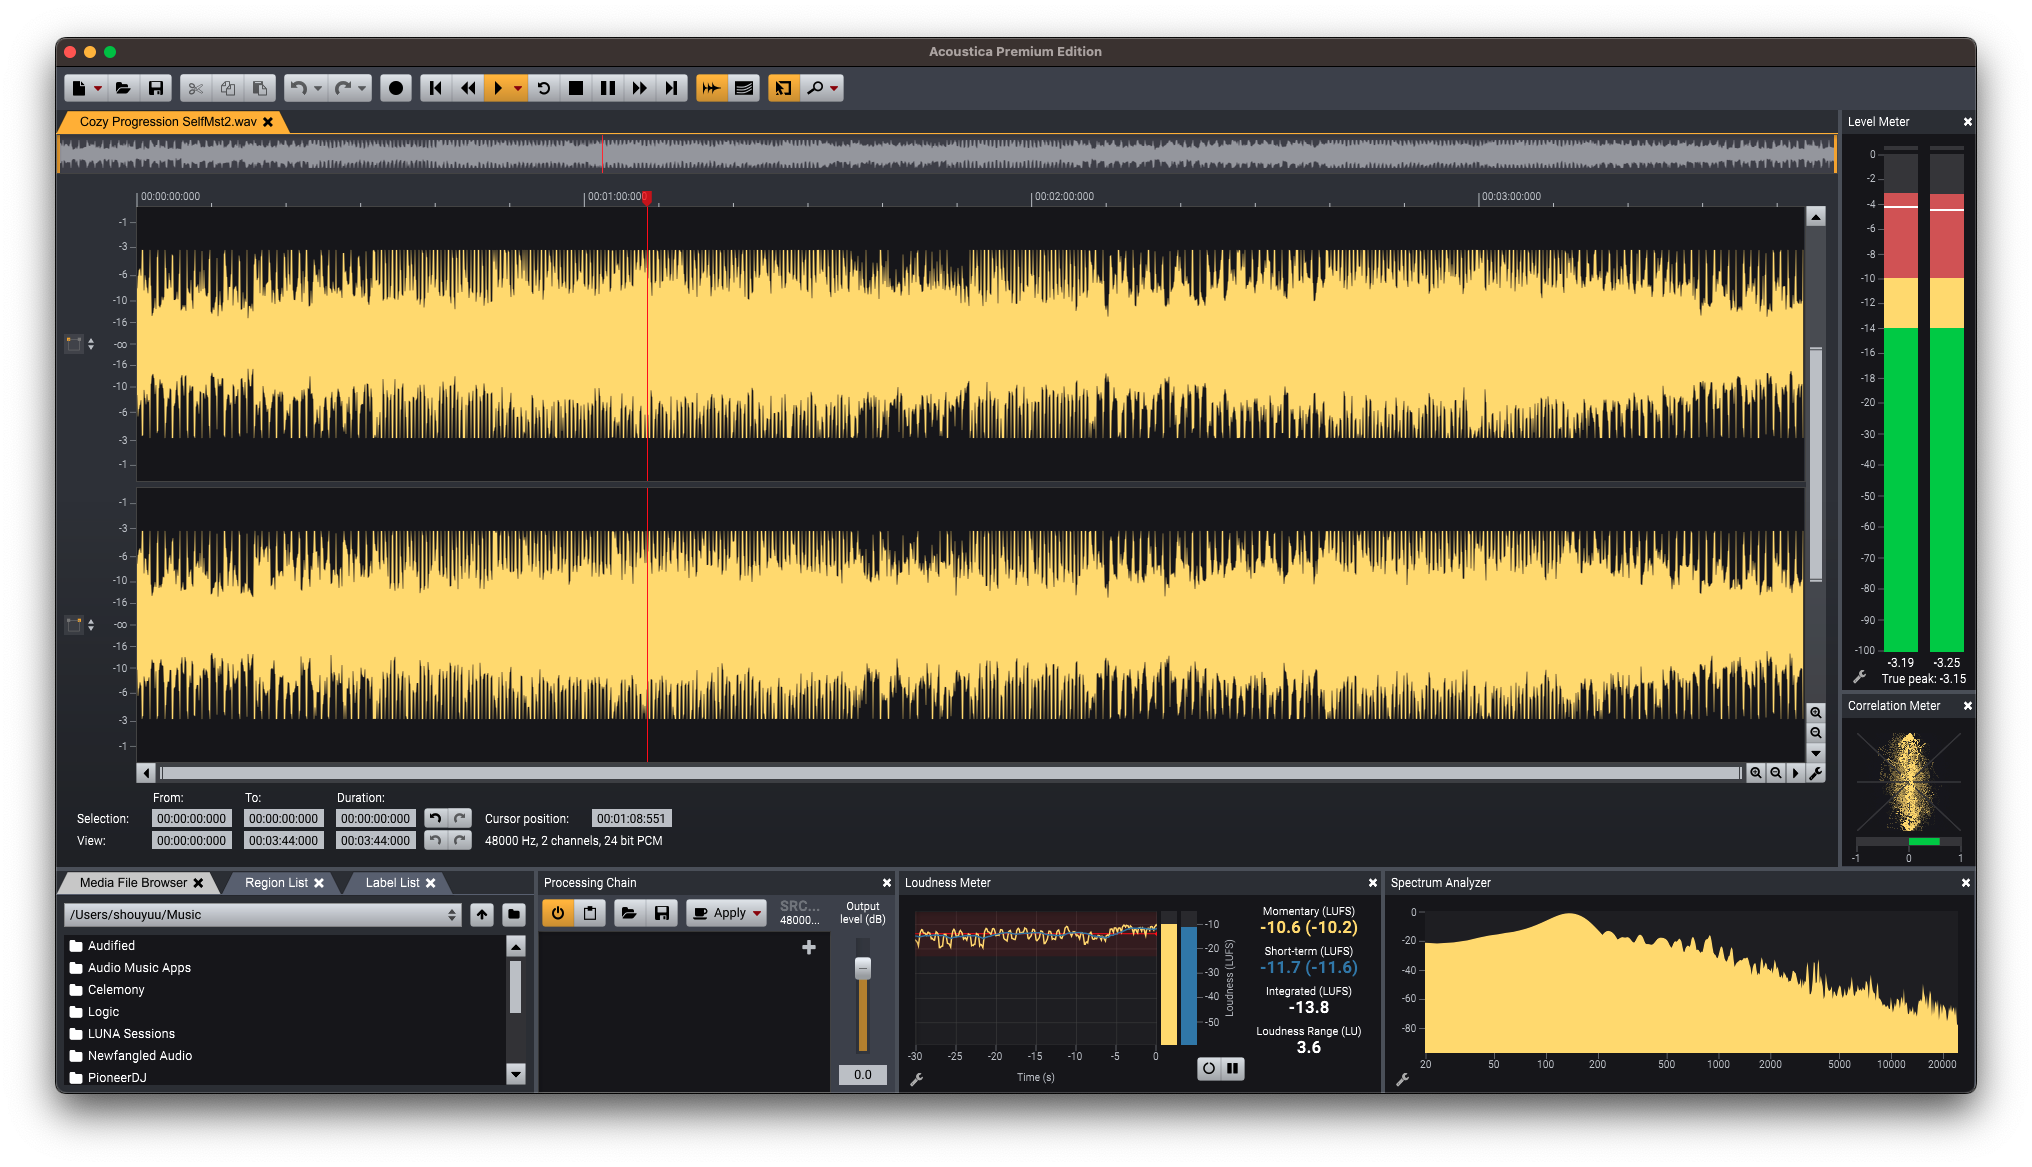Open the Newfangled Audio folder
The width and height of the screenshot is (2032, 1167).
pos(139,1055)
